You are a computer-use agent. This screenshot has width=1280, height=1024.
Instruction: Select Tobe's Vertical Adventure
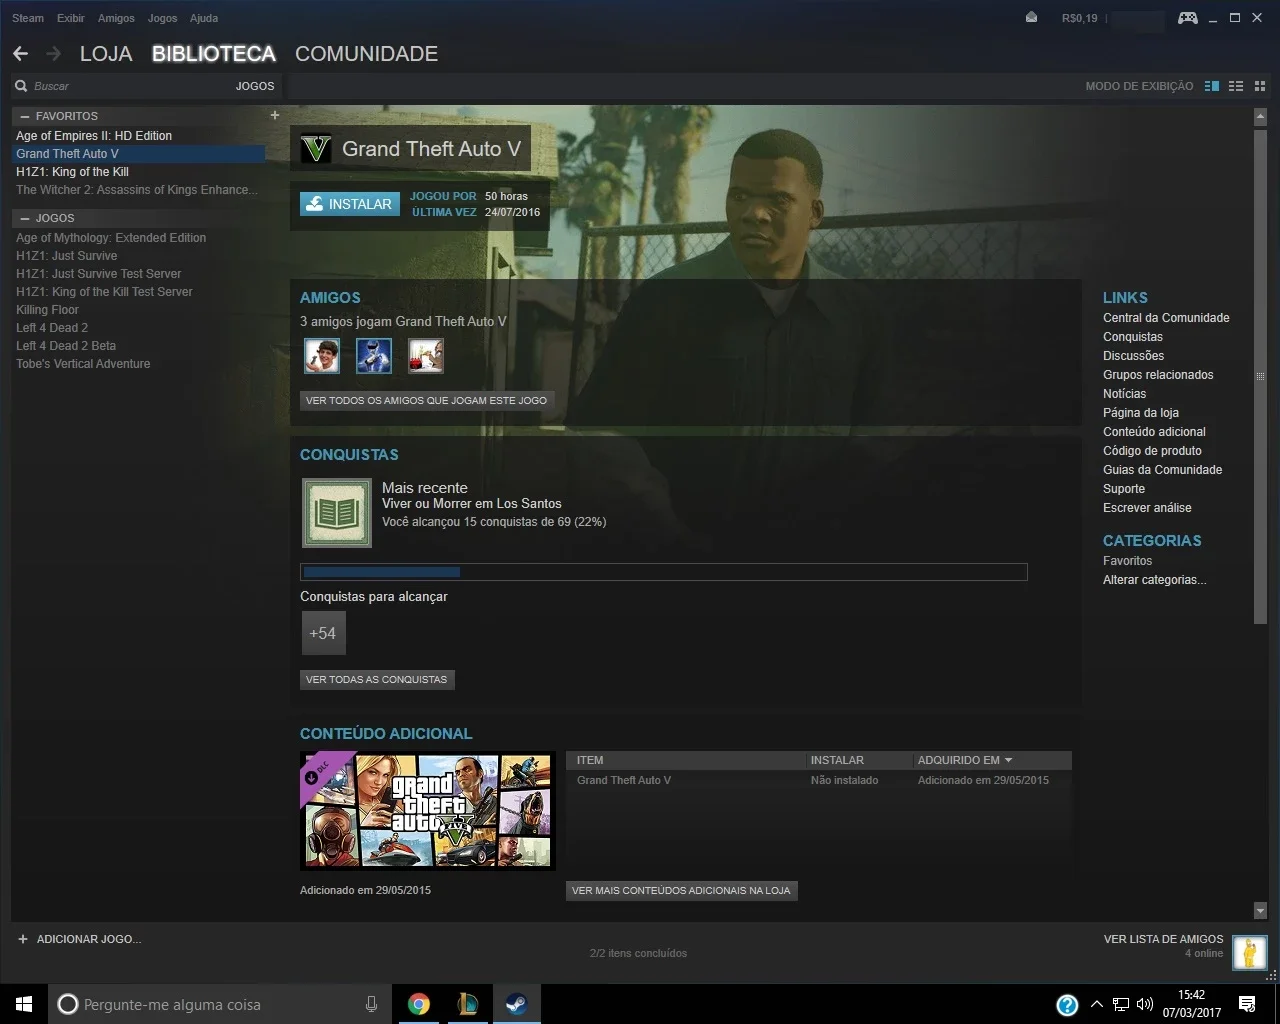pyautogui.click(x=138, y=364)
